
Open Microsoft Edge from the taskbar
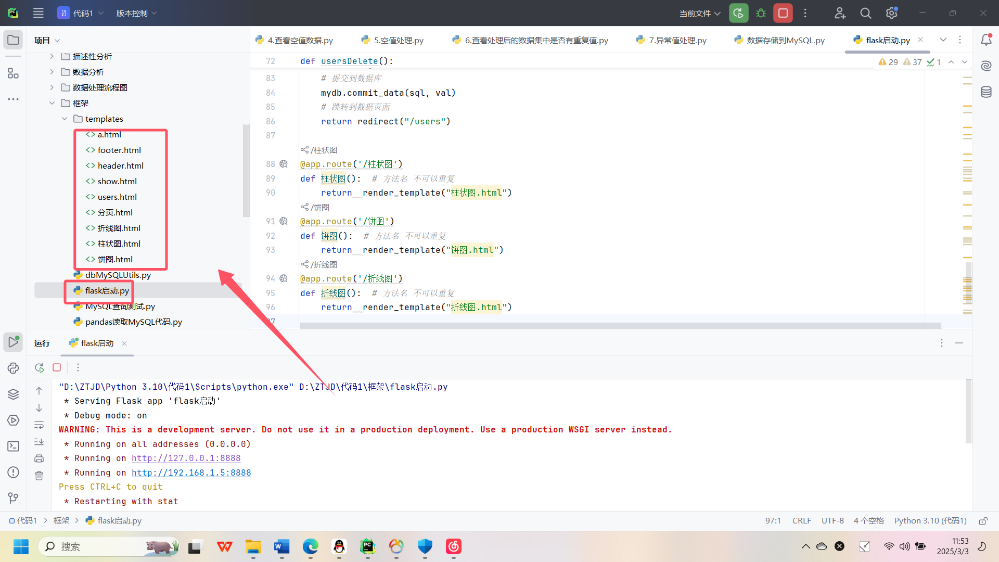click(310, 547)
